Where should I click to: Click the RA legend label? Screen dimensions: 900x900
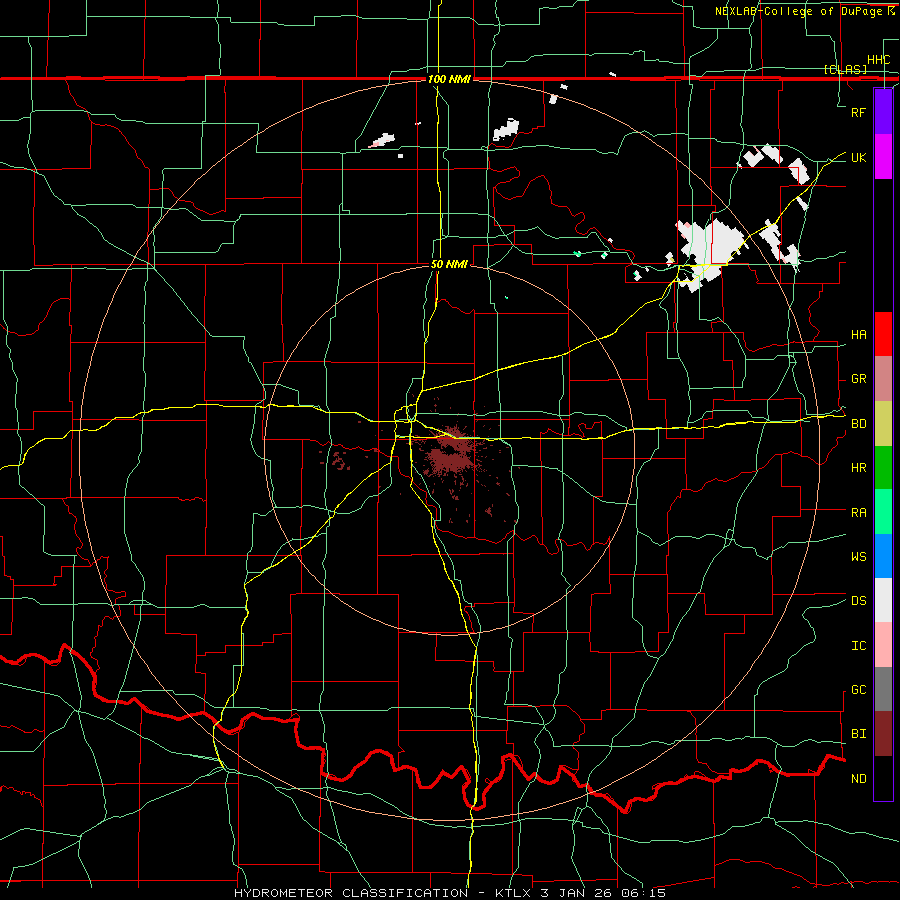[x=859, y=513]
